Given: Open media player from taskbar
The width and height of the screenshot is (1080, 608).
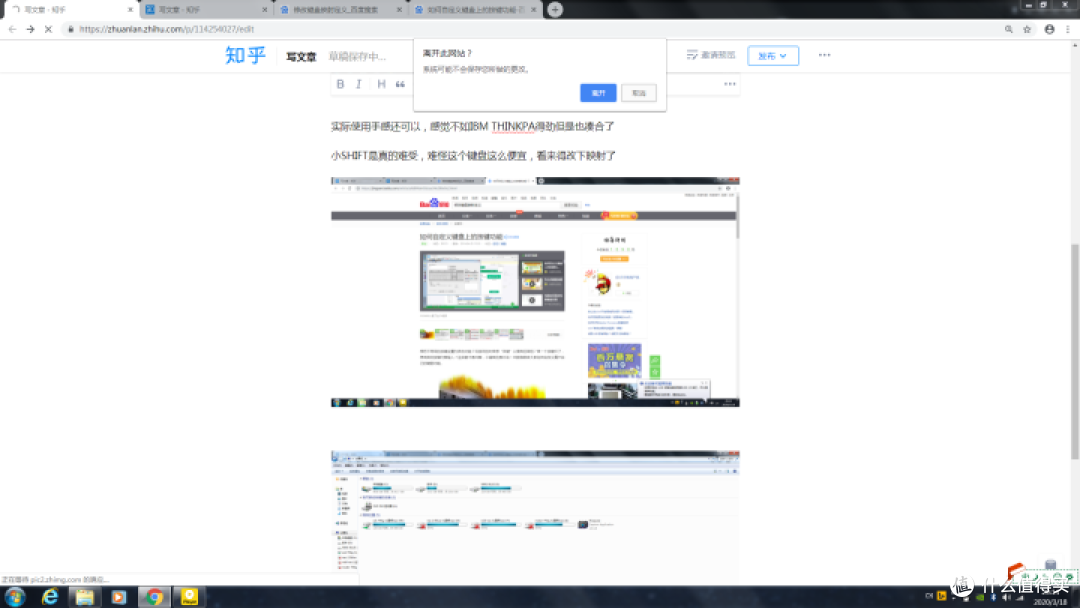Looking at the screenshot, I should click(119, 596).
